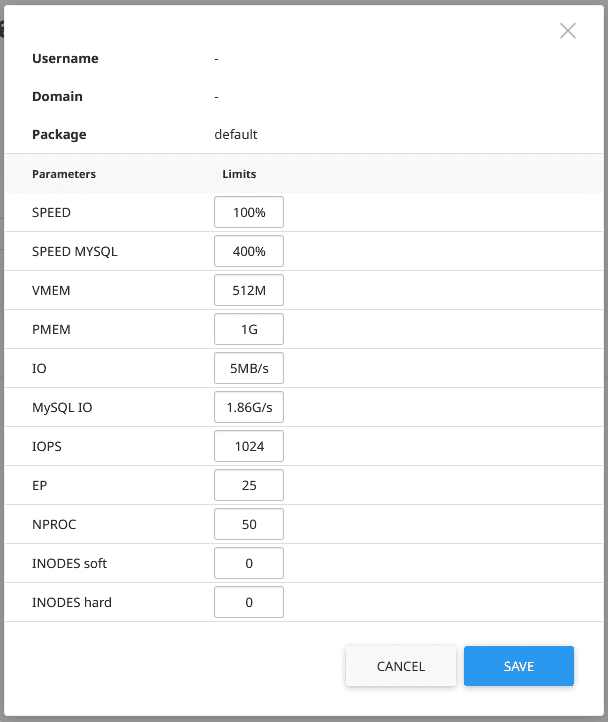Click the PMEM limit field showing 1G
Image resolution: width=608 pixels, height=722 pixels.
click(249, 330)
